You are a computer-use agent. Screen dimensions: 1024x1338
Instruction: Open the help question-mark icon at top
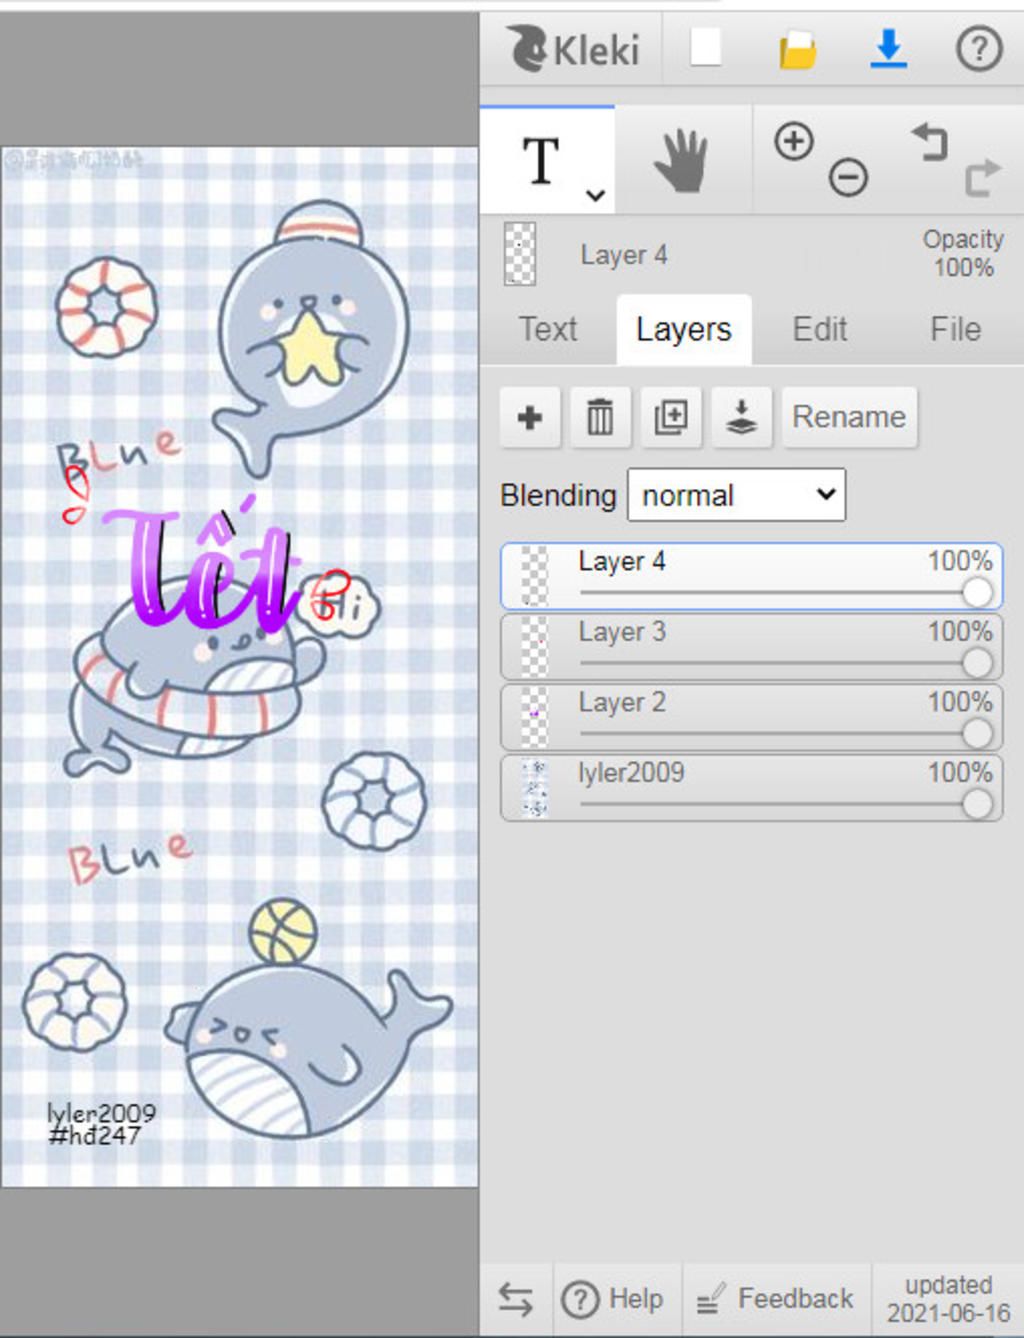point(979,48)
